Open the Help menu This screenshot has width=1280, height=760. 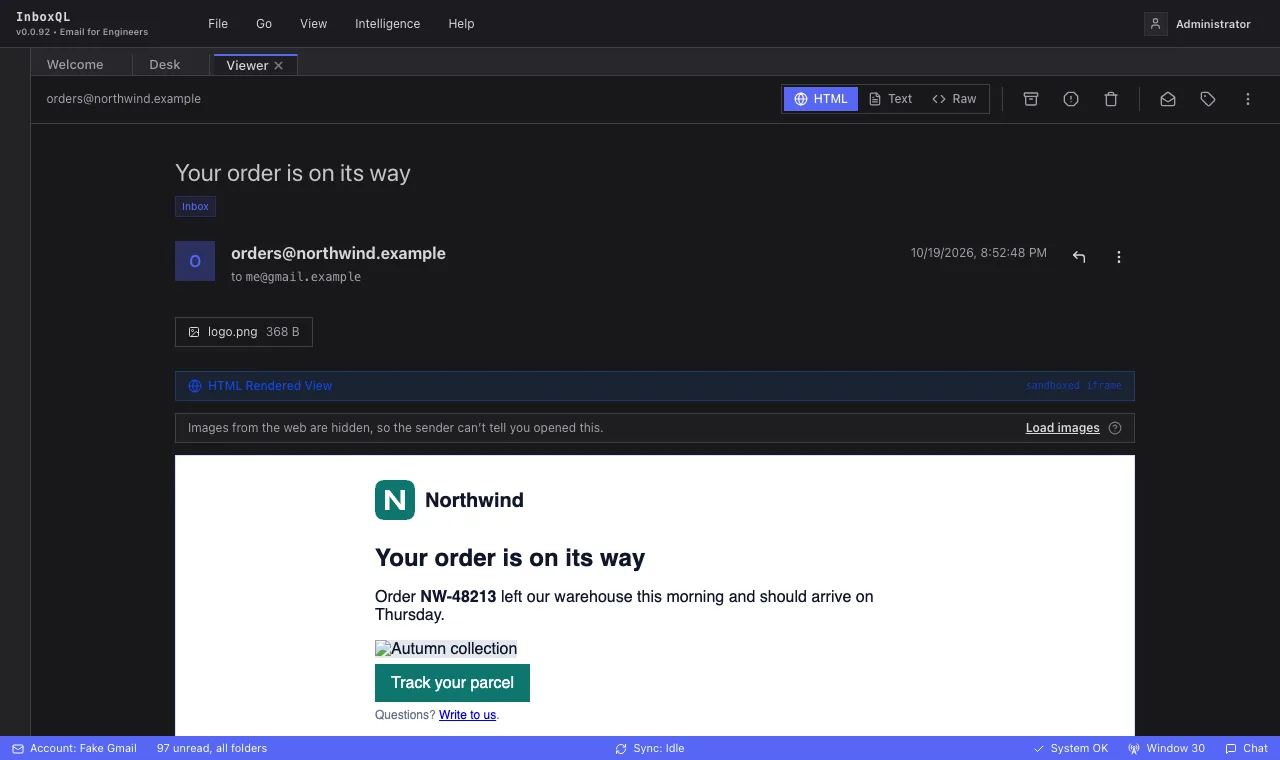tap(461, 24)
